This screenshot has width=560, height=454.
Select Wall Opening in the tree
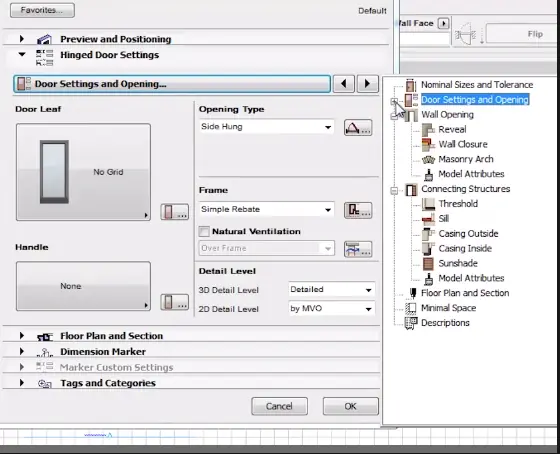pos(448,115)
